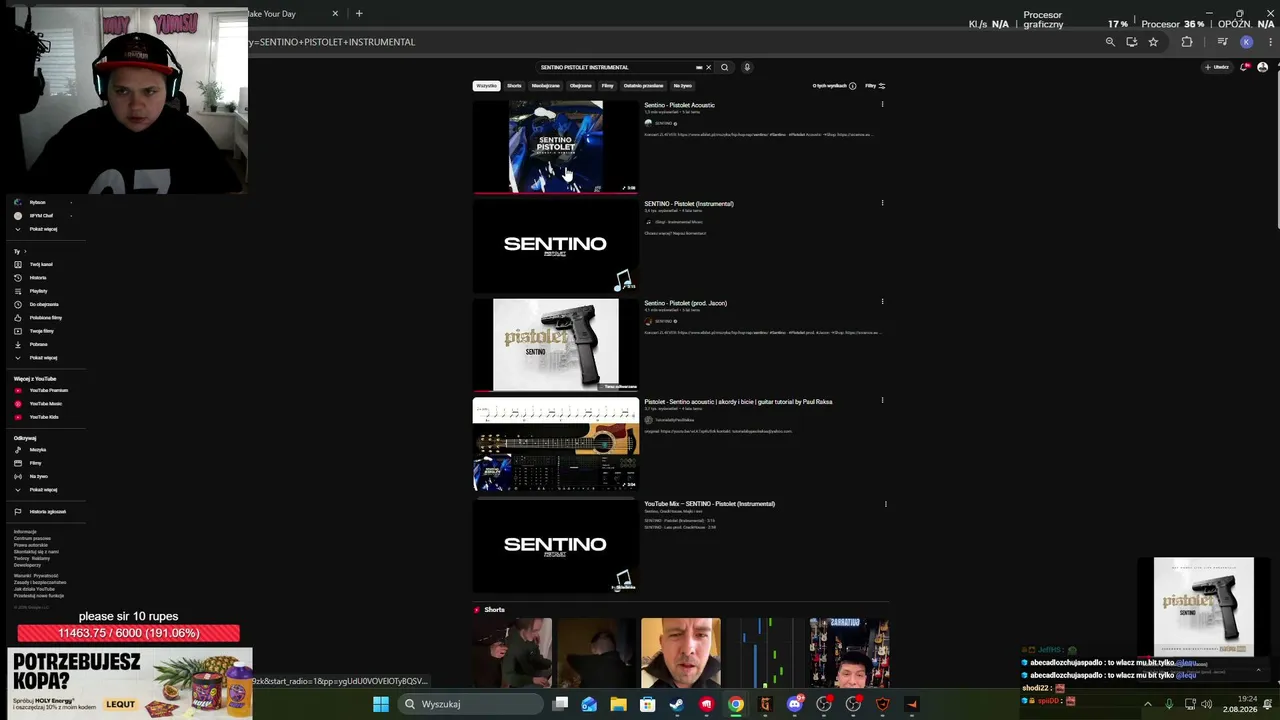The height and width of the screenshot is (720, 1280).
Task: Open YouTube Music in the sidebar
Action: tap(45, 404)
